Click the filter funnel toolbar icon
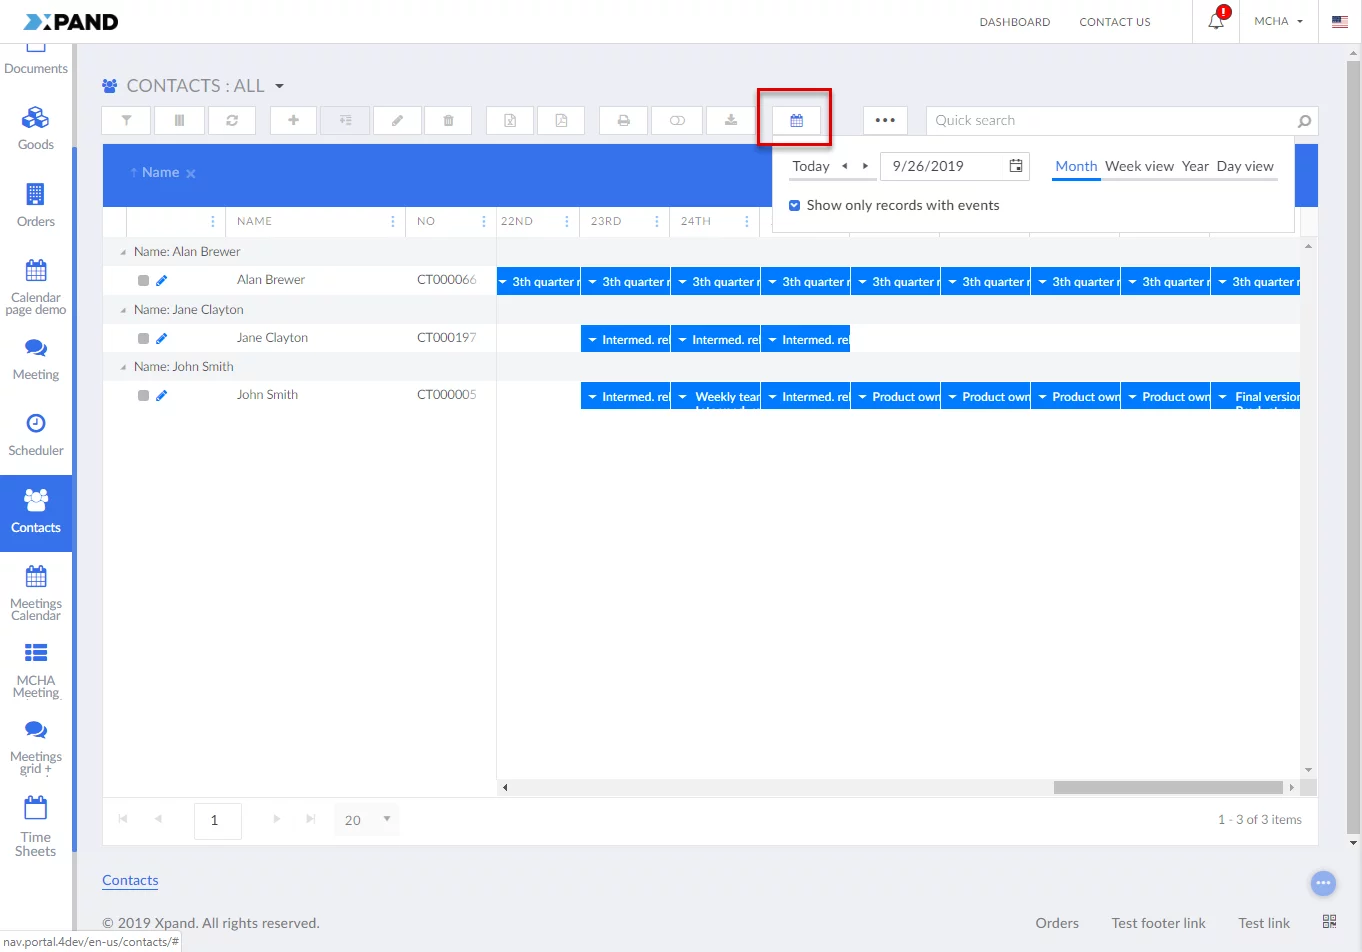Screen dimensions: 1362x952 point(127,121)
